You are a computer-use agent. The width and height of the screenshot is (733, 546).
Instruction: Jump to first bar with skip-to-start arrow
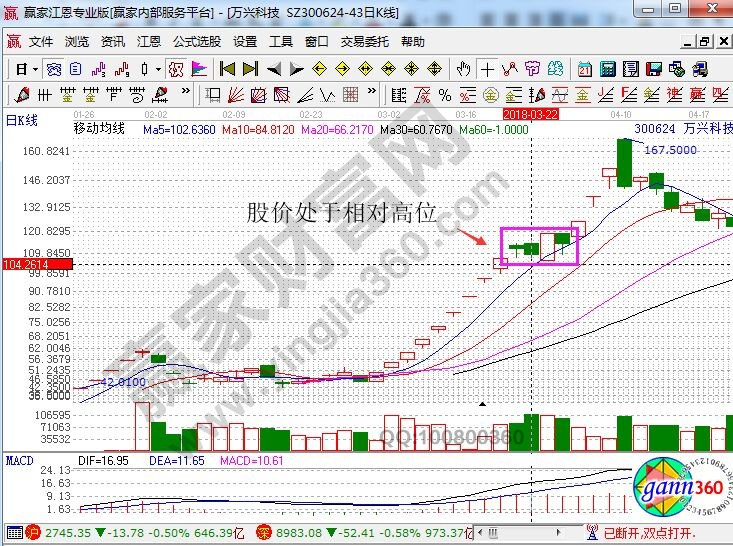click(x=227, y=69)
